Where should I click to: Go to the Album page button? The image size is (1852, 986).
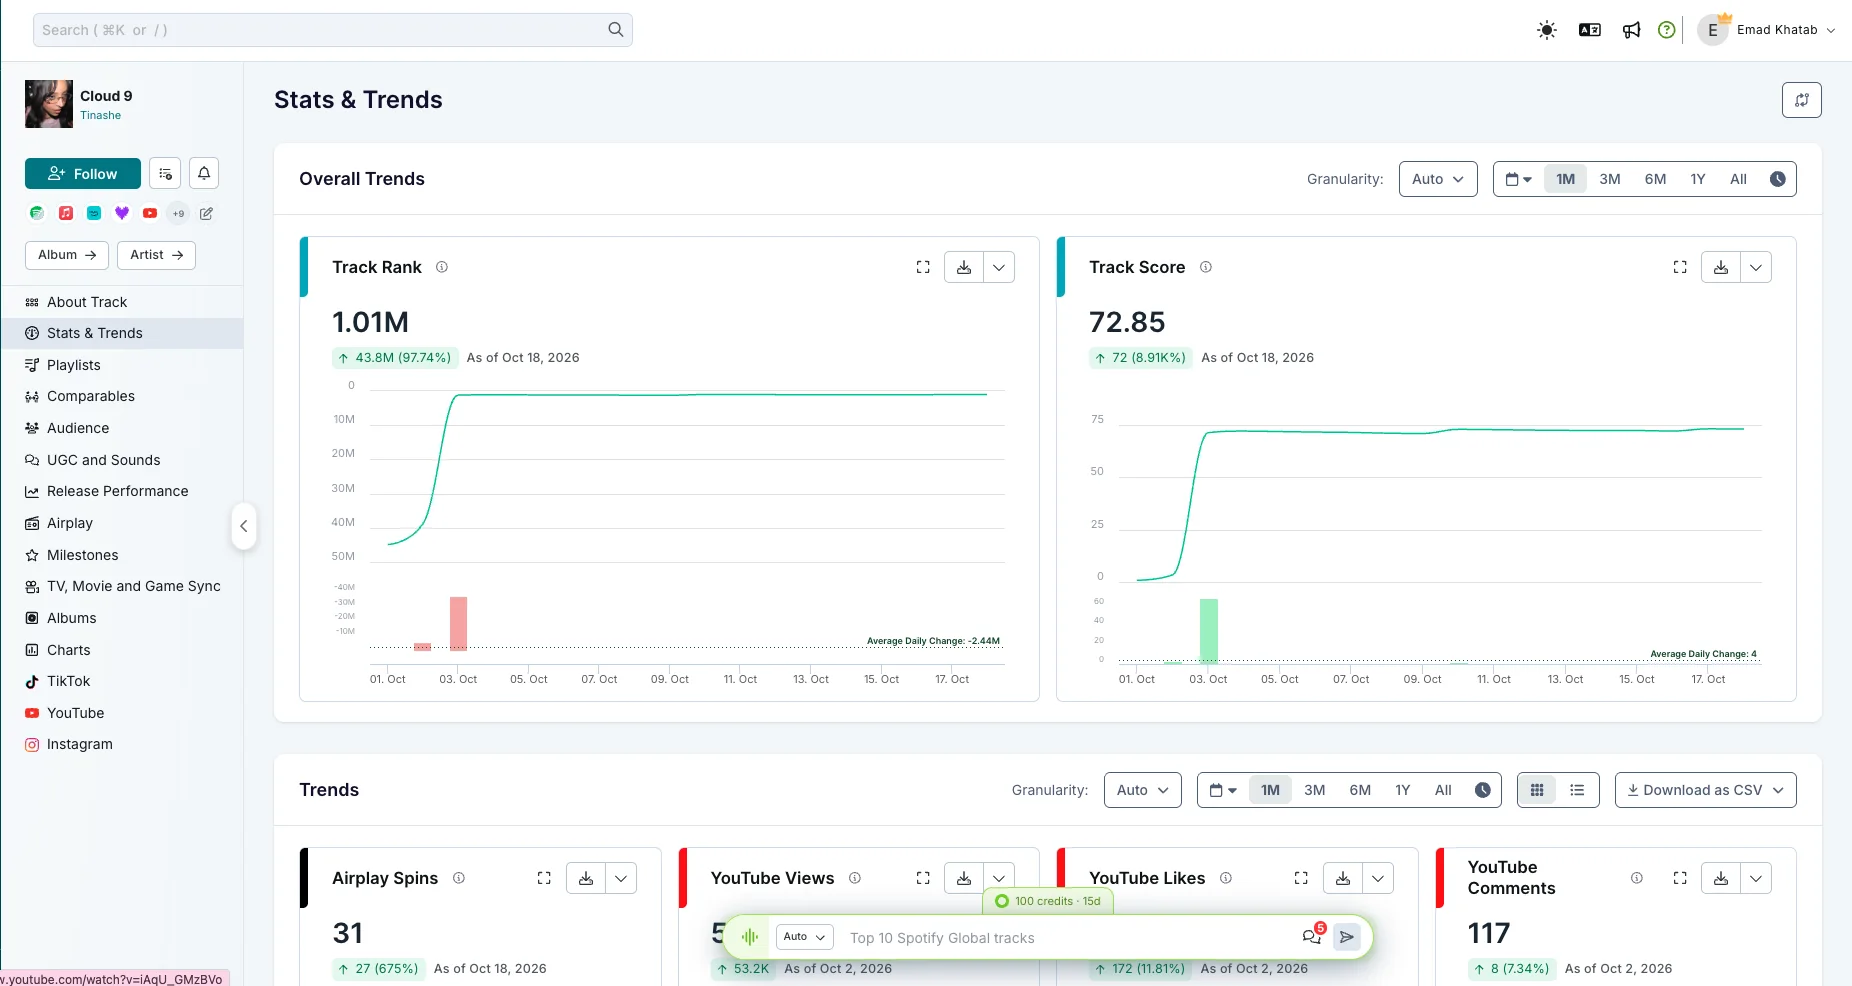[67, 255]
